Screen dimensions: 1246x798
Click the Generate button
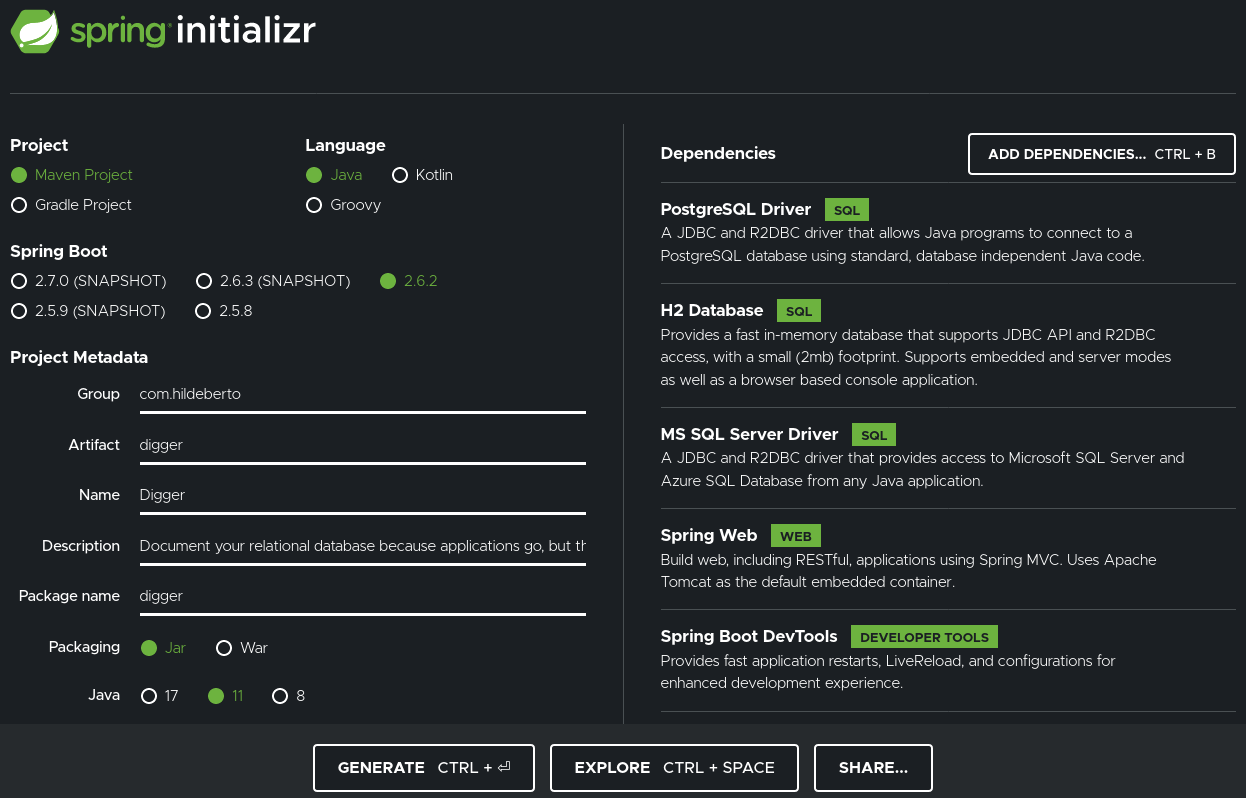coord(424,768)
